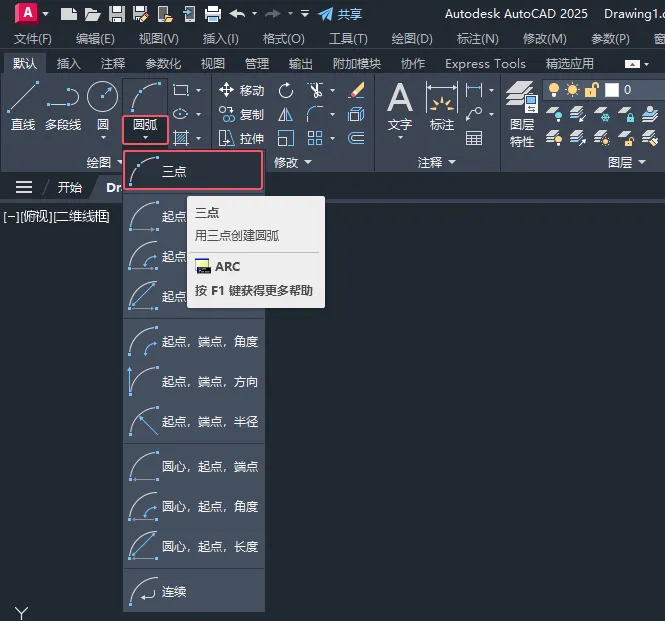Select the 多段线 (Polyline) tool
The image size is (665, 621).
pos(63,106)
